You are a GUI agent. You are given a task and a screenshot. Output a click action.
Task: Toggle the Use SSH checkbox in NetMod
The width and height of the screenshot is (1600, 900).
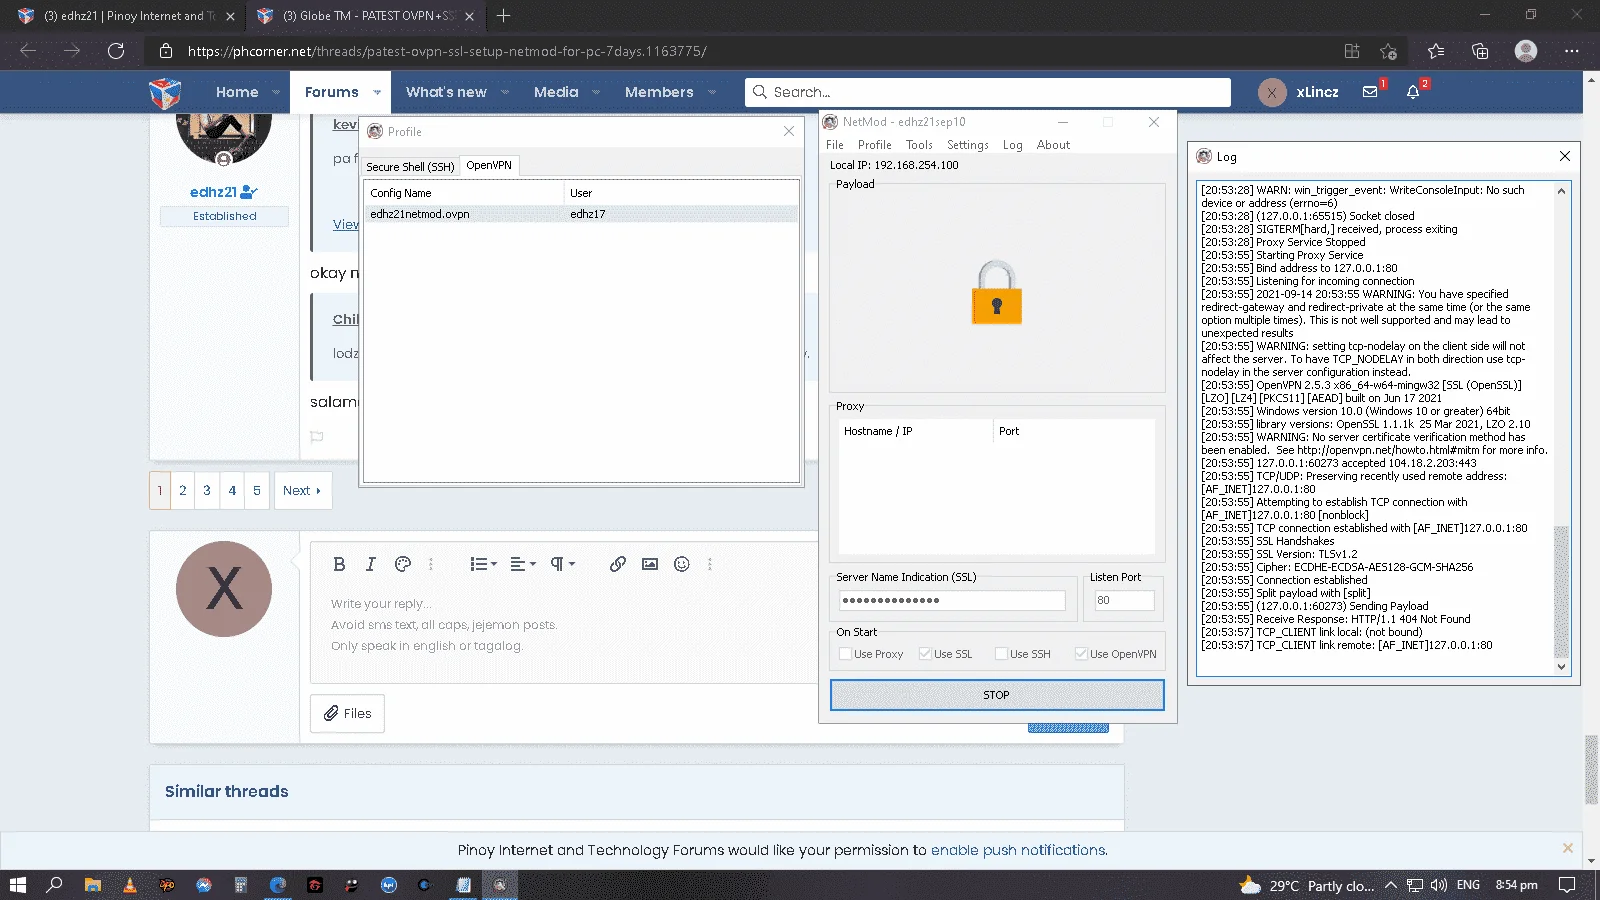(x=1001, y=654)
